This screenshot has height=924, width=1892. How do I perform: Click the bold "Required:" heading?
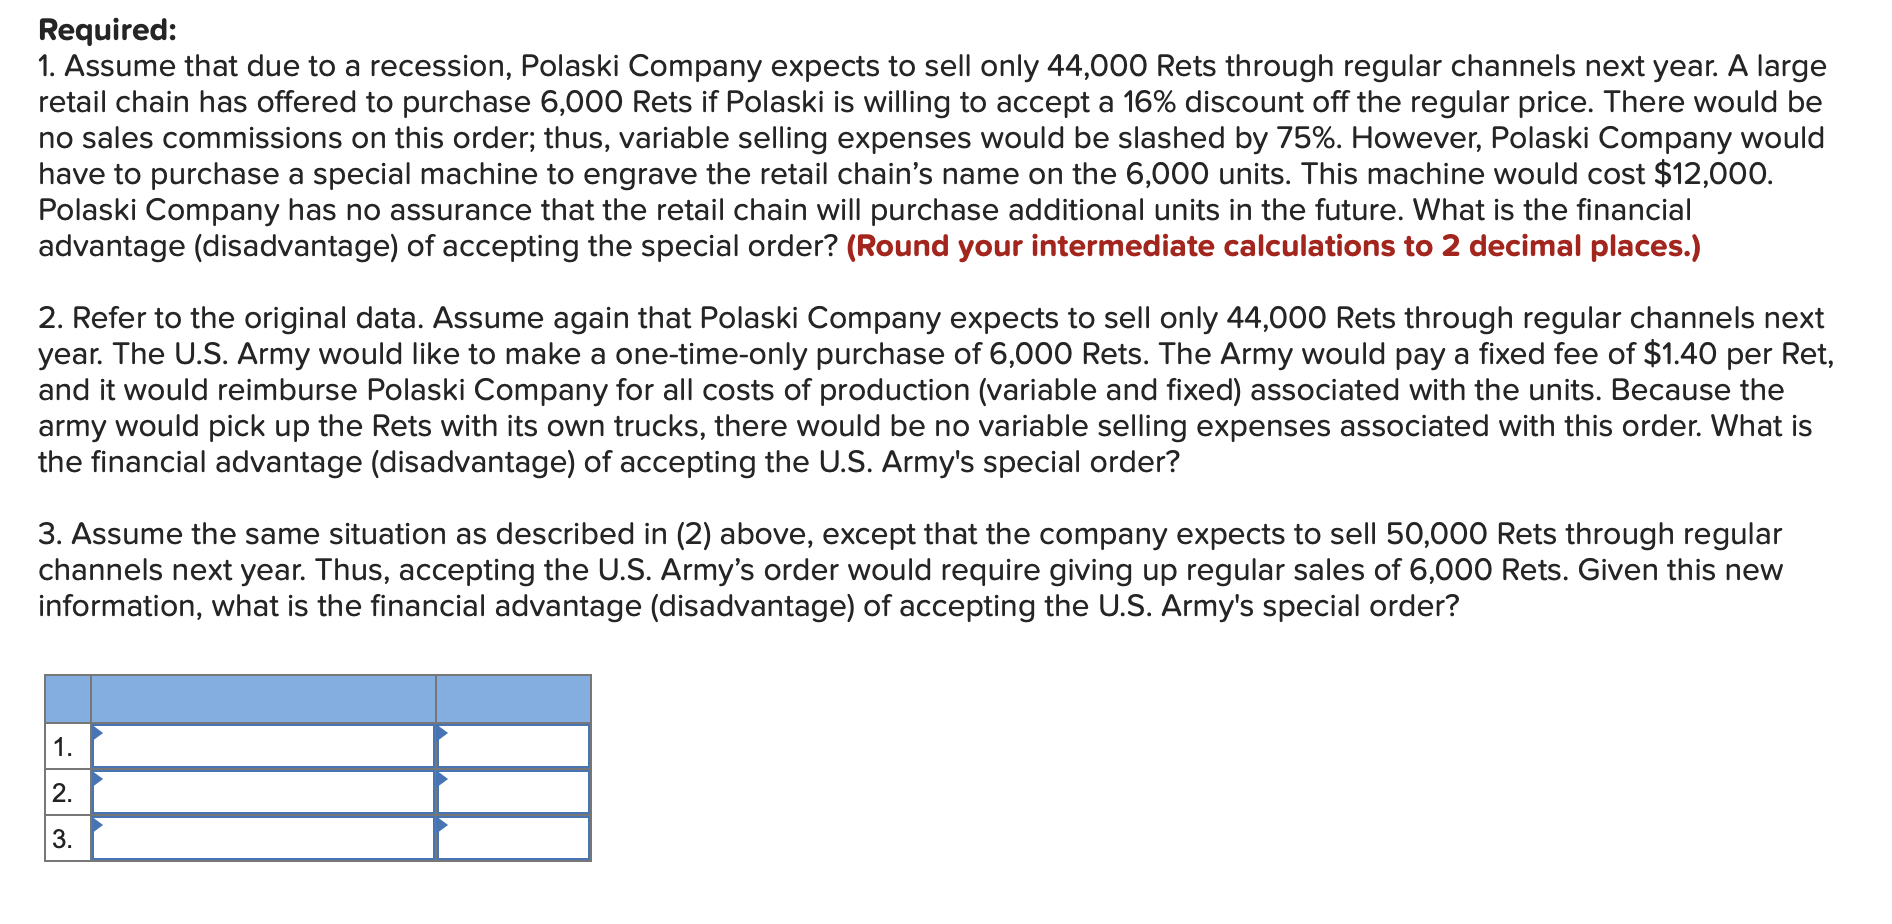[107, 30]
